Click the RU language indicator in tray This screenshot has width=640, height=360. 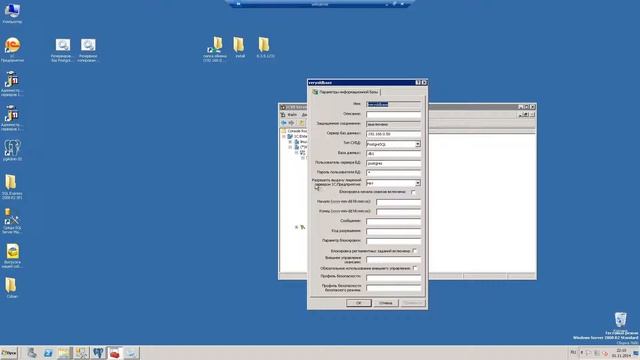[573, 352]
